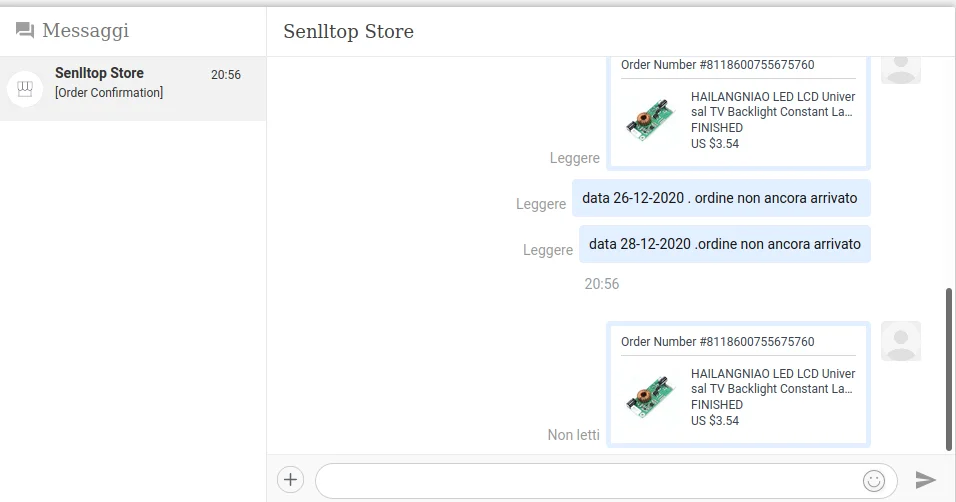Click the user avatar beside the lower order card

point(900,342)
